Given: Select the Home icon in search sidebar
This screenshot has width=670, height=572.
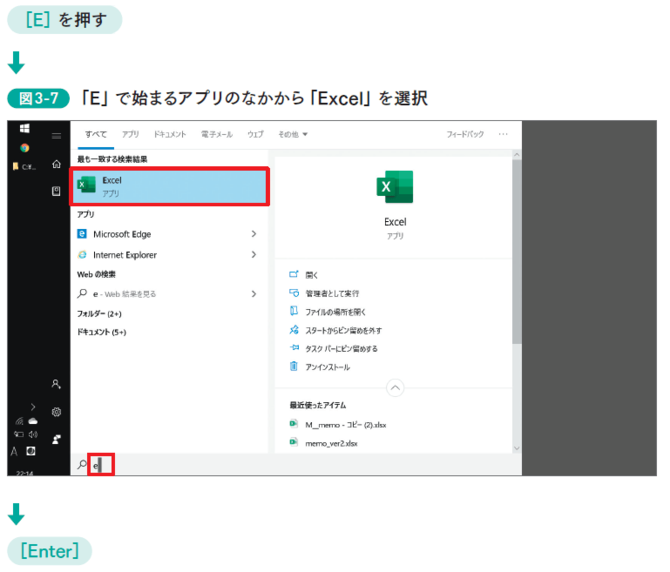Looking at the screenshot, I should [56, 164].
